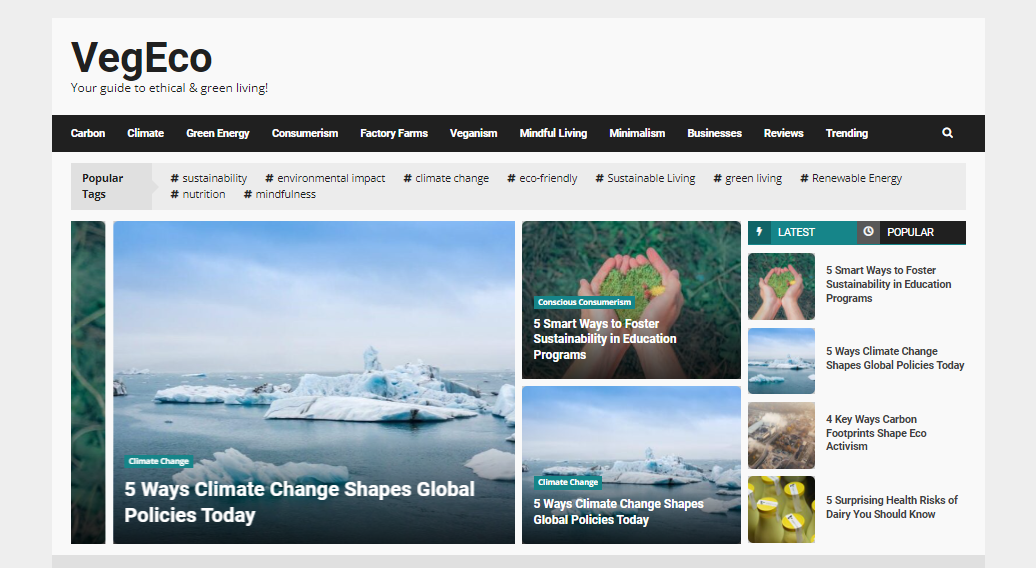Image resolution: width=1036 pixels, height=568 pixels.
Task: Open the # nutrition tag
Action: click(198, 194)
